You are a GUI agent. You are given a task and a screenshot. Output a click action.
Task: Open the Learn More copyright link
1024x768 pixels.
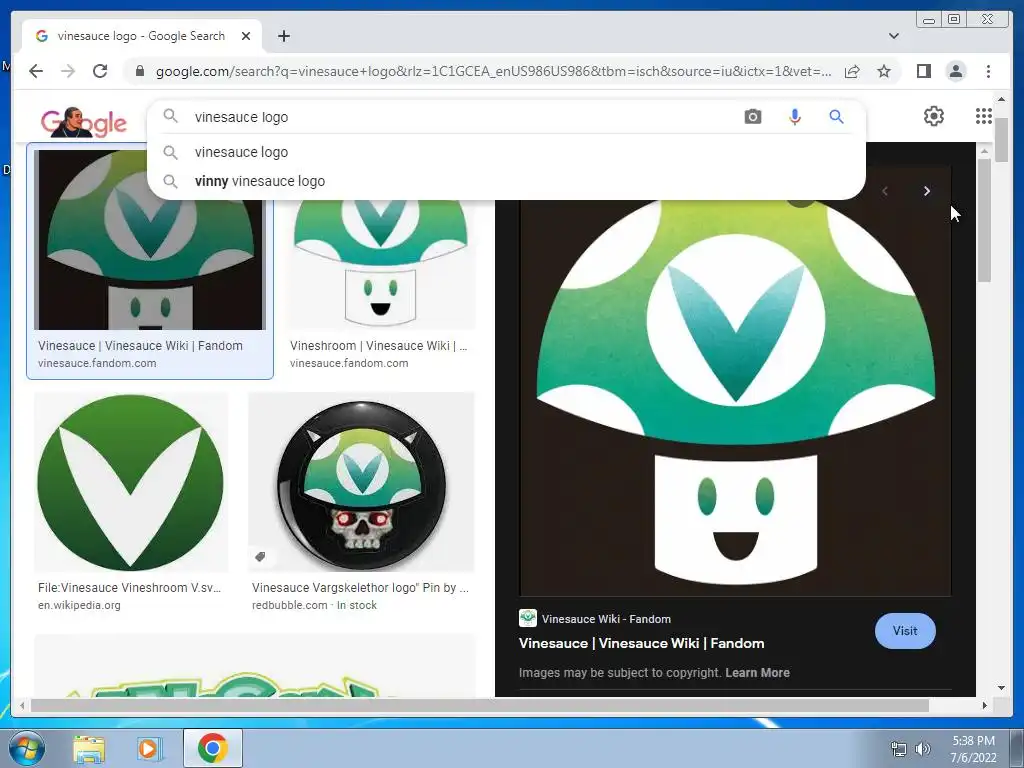(757, 673)
